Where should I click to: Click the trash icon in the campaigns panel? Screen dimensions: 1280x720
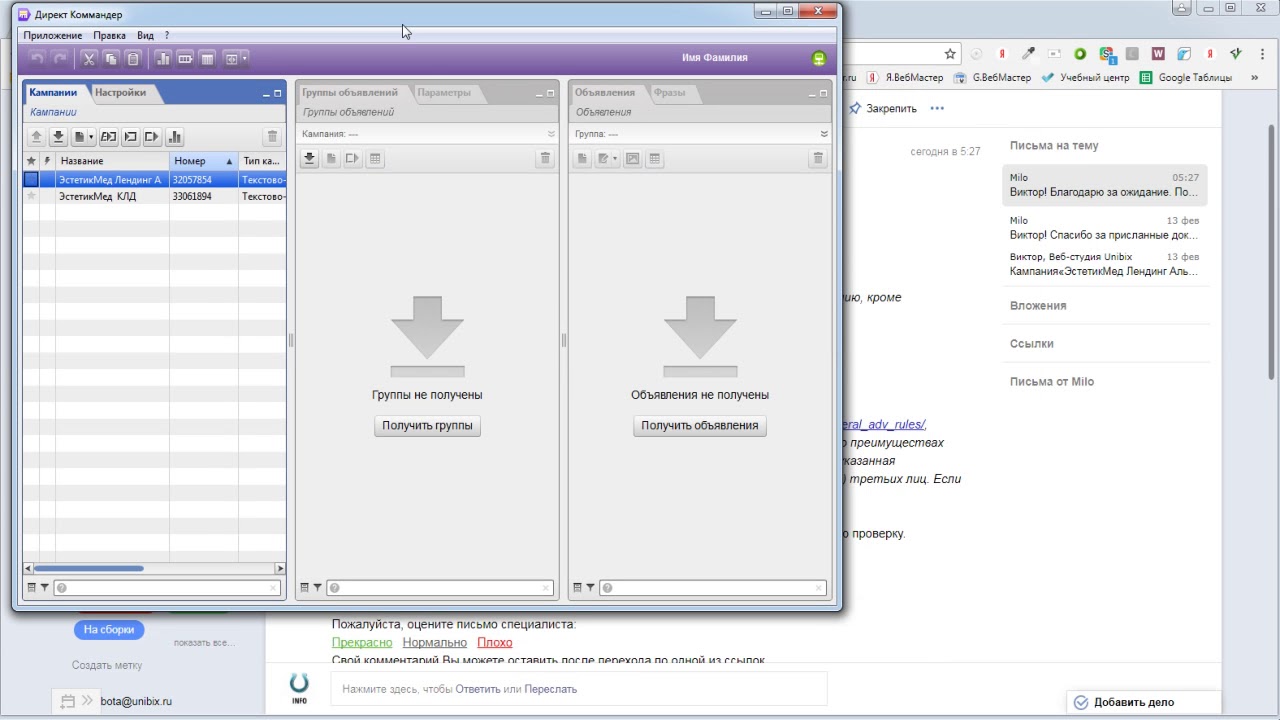[272, 137]
